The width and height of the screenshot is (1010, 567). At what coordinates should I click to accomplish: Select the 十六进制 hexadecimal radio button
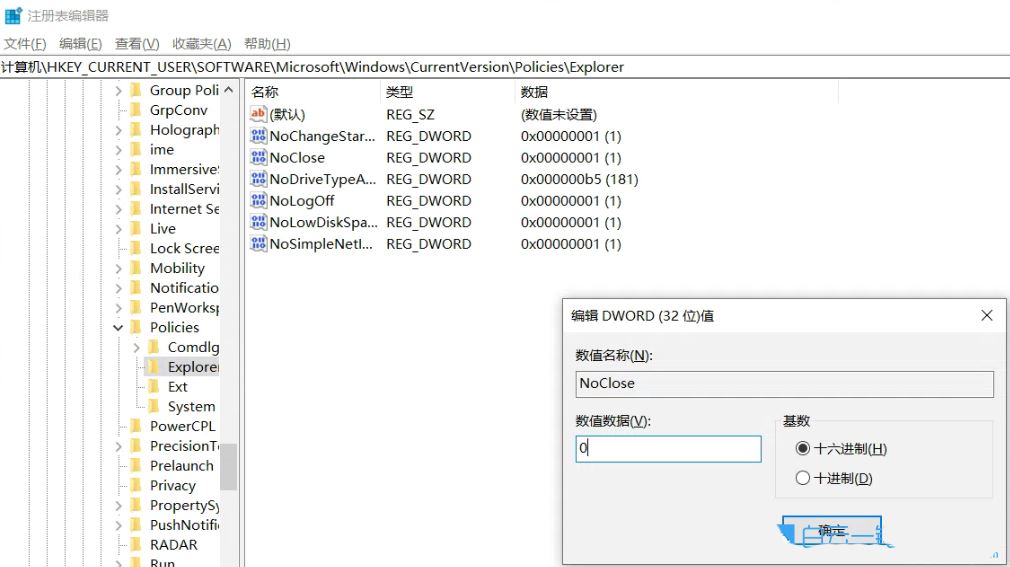pyautogui.click(x=803, y=448)
